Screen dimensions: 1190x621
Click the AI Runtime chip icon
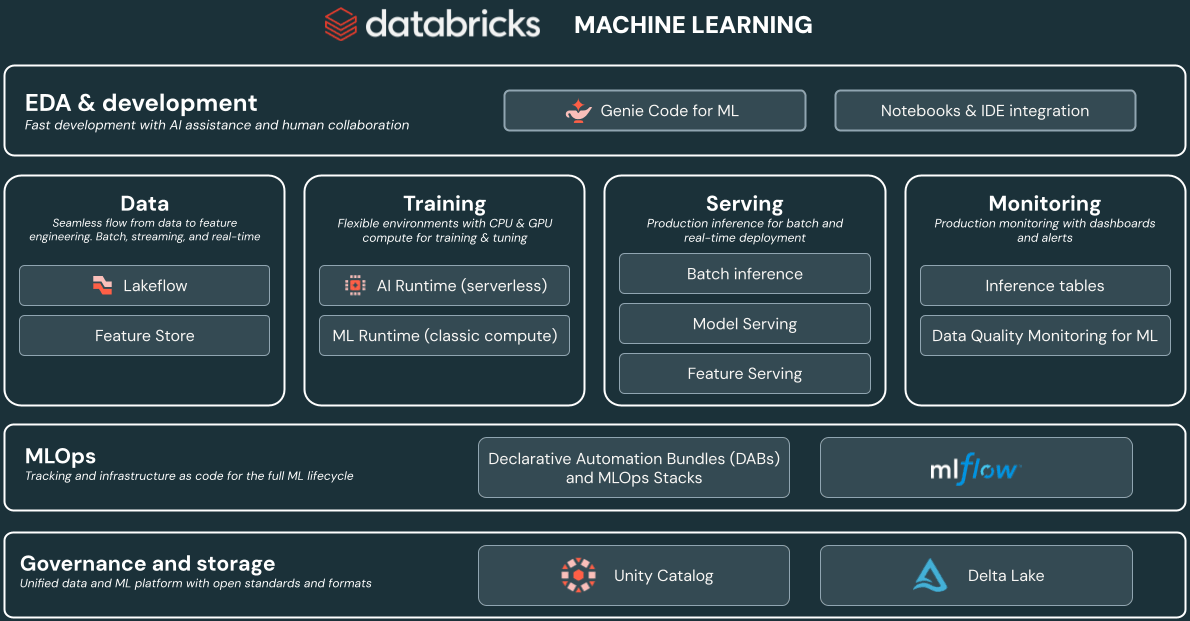(x=355, y=285)
